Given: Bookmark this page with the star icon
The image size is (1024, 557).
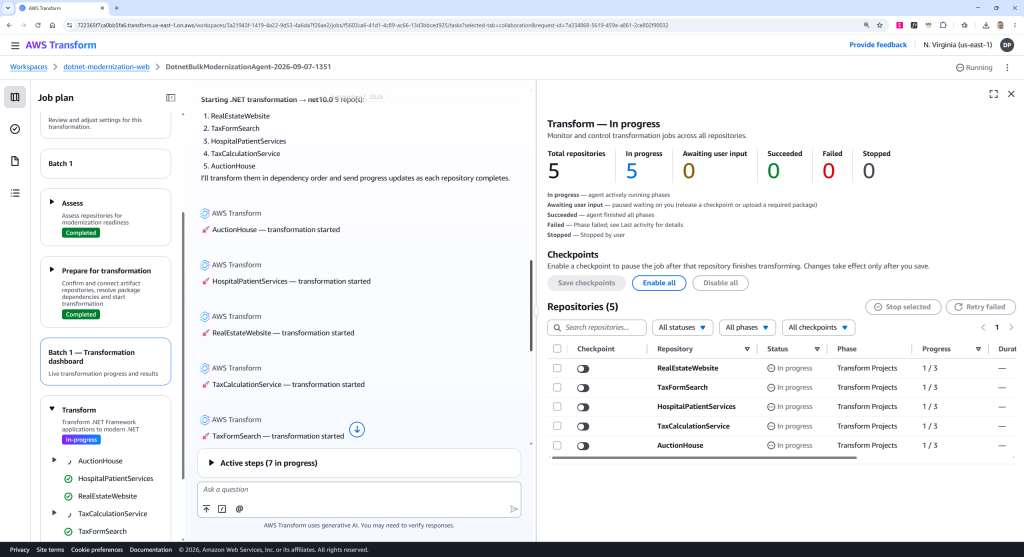Looking at the screenshot, I should tap(880, 25).
